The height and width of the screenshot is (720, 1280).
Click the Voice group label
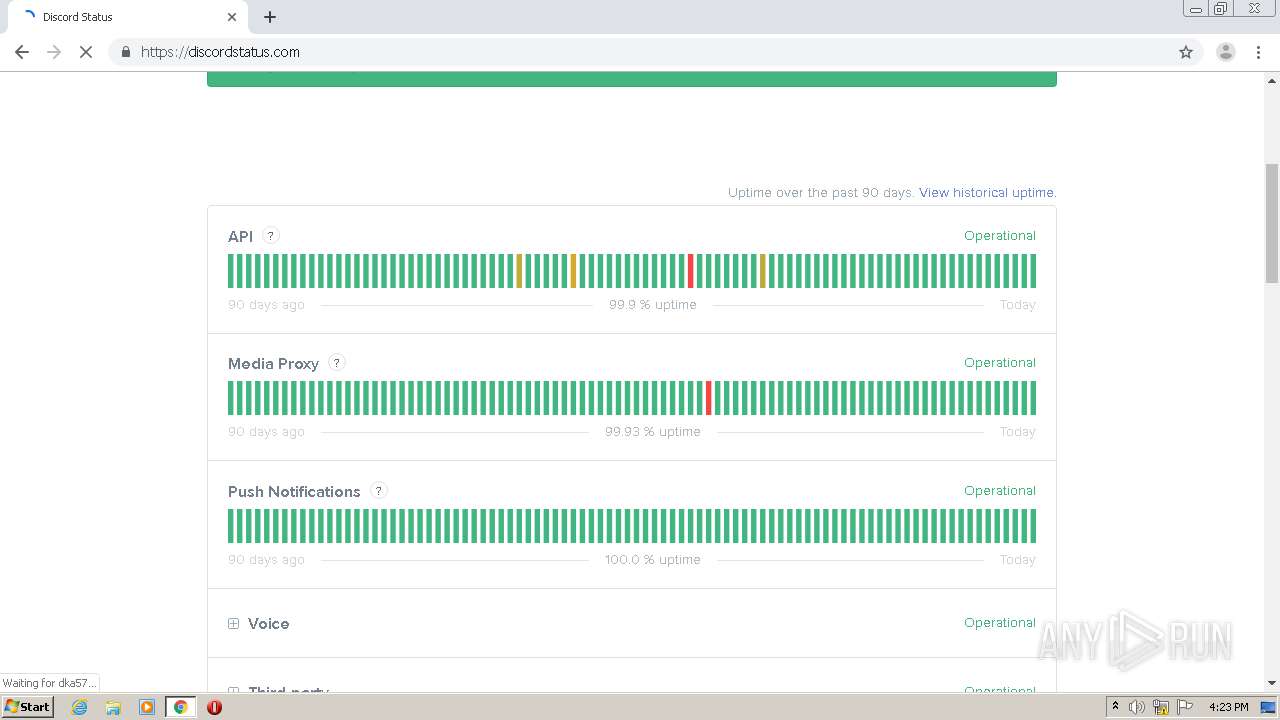tap(268, 624)
